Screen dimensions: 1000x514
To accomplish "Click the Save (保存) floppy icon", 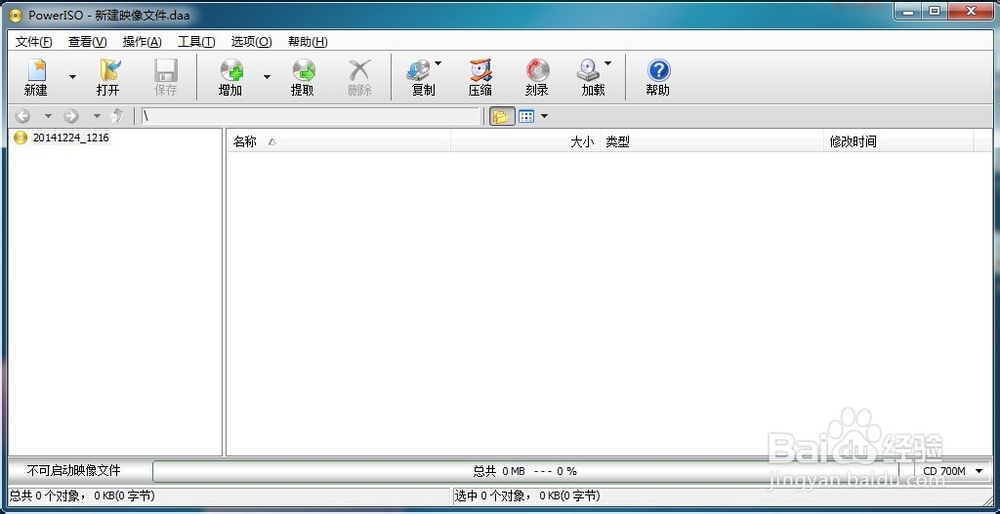I will click(x=166, y=70).
